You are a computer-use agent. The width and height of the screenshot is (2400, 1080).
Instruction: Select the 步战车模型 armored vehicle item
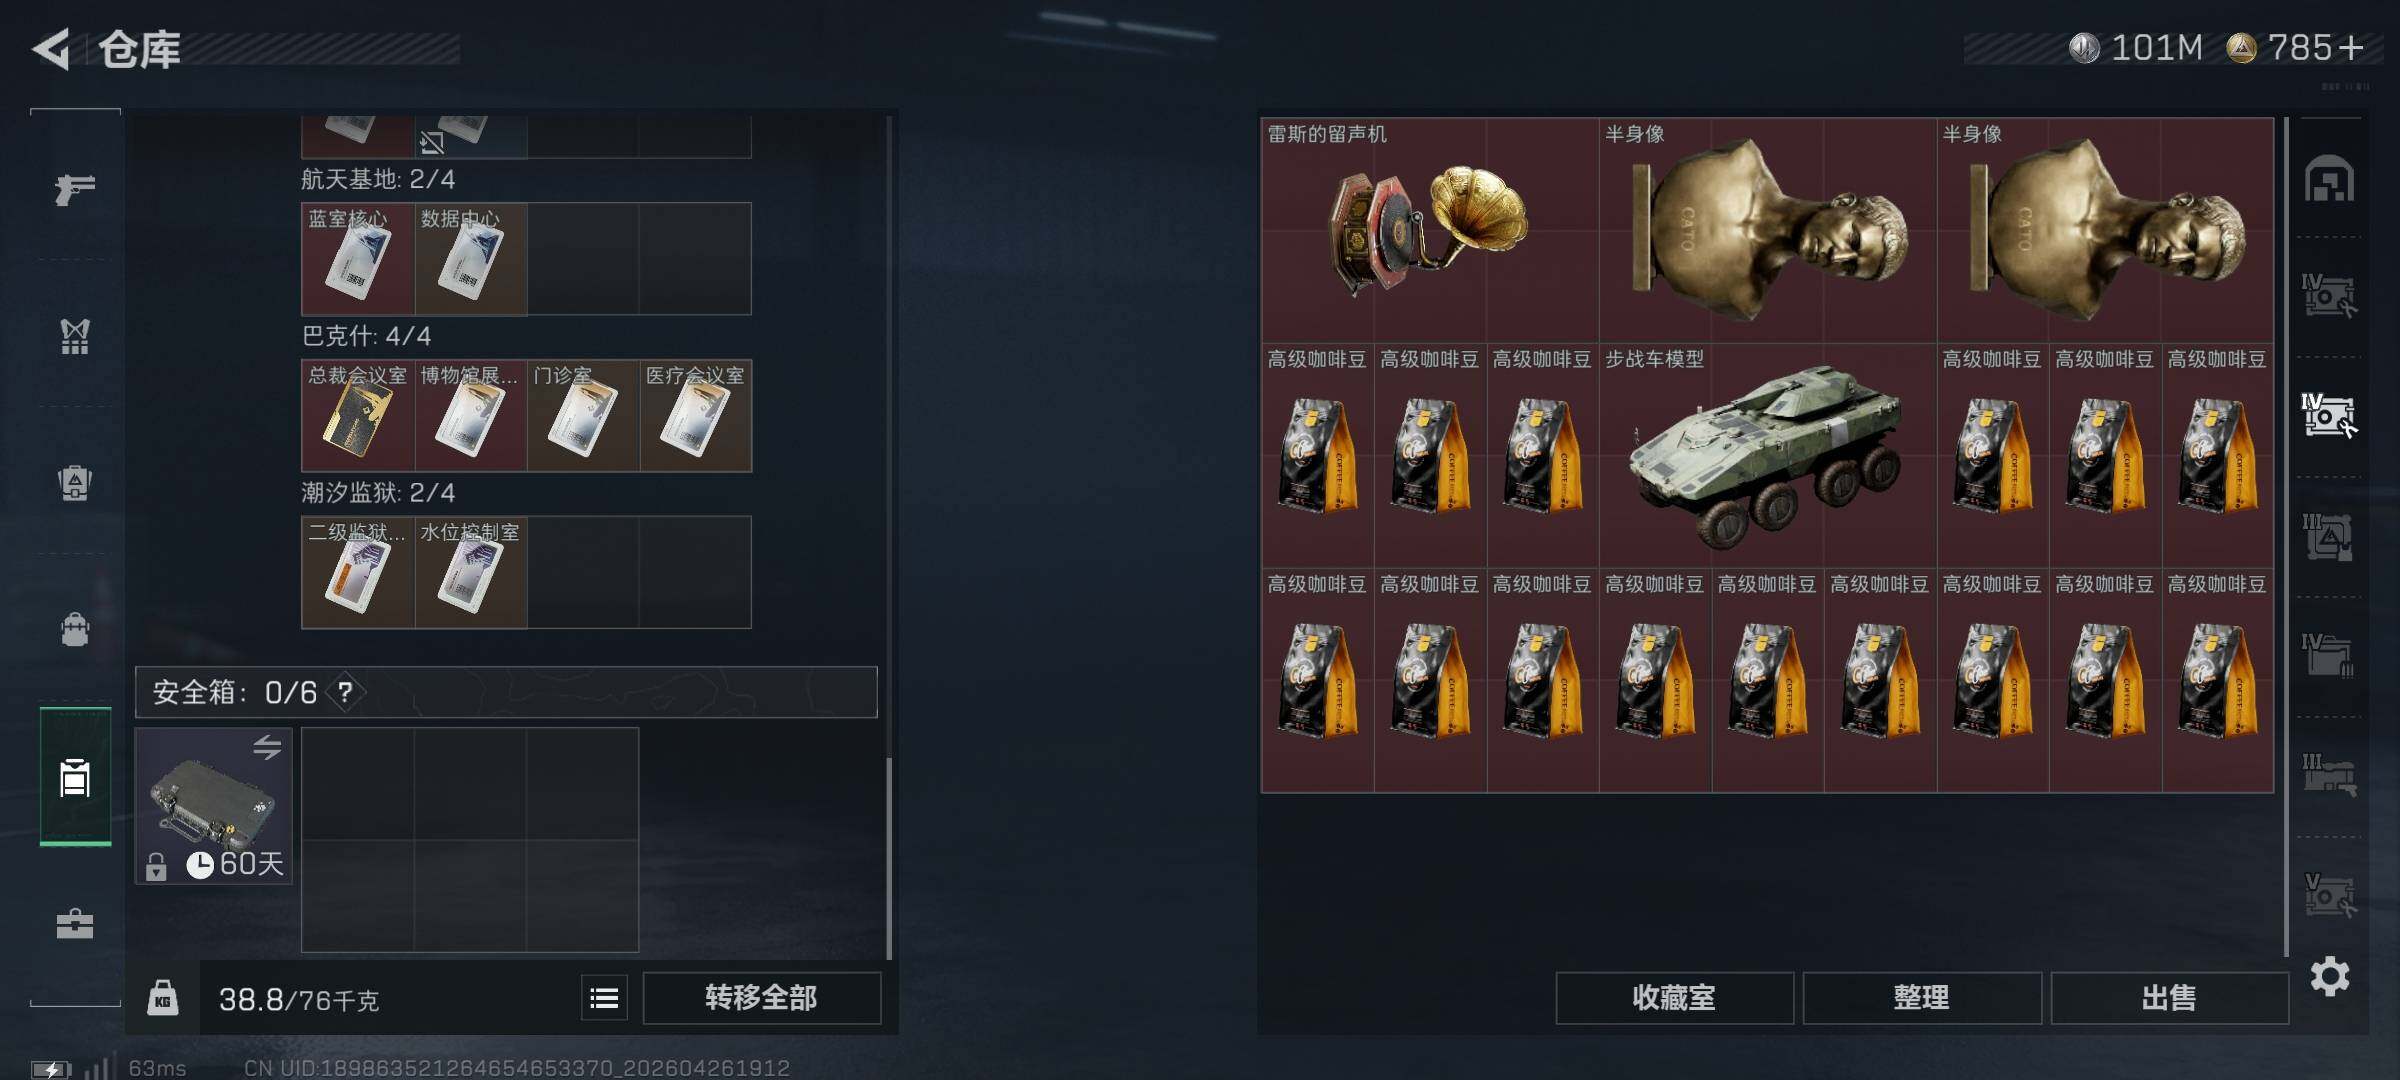click(x=1767, y=455)
